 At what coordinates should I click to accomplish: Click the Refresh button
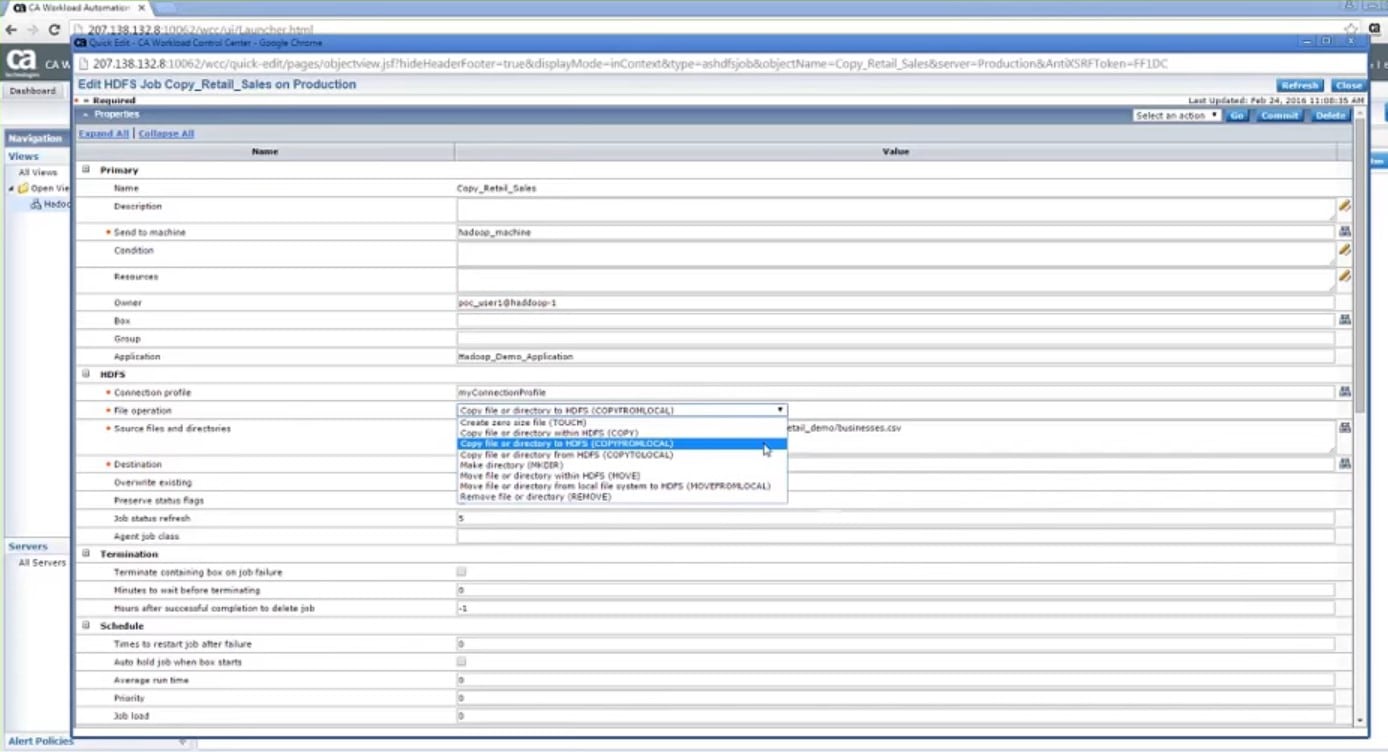tap(1299, 86)
